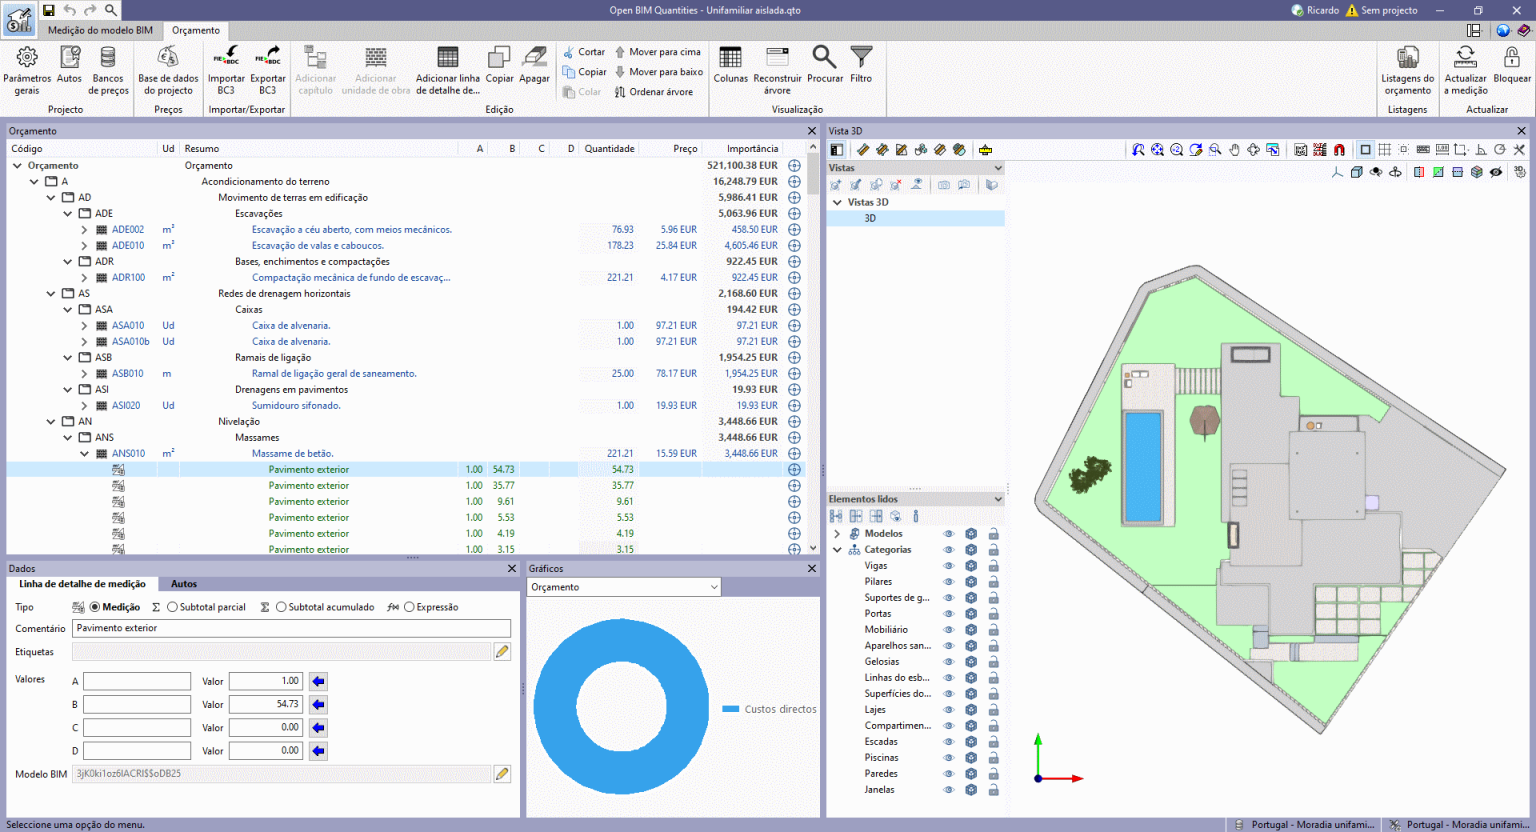Open the Gráficos Orçamento dropdown

[x=624, y=587]
